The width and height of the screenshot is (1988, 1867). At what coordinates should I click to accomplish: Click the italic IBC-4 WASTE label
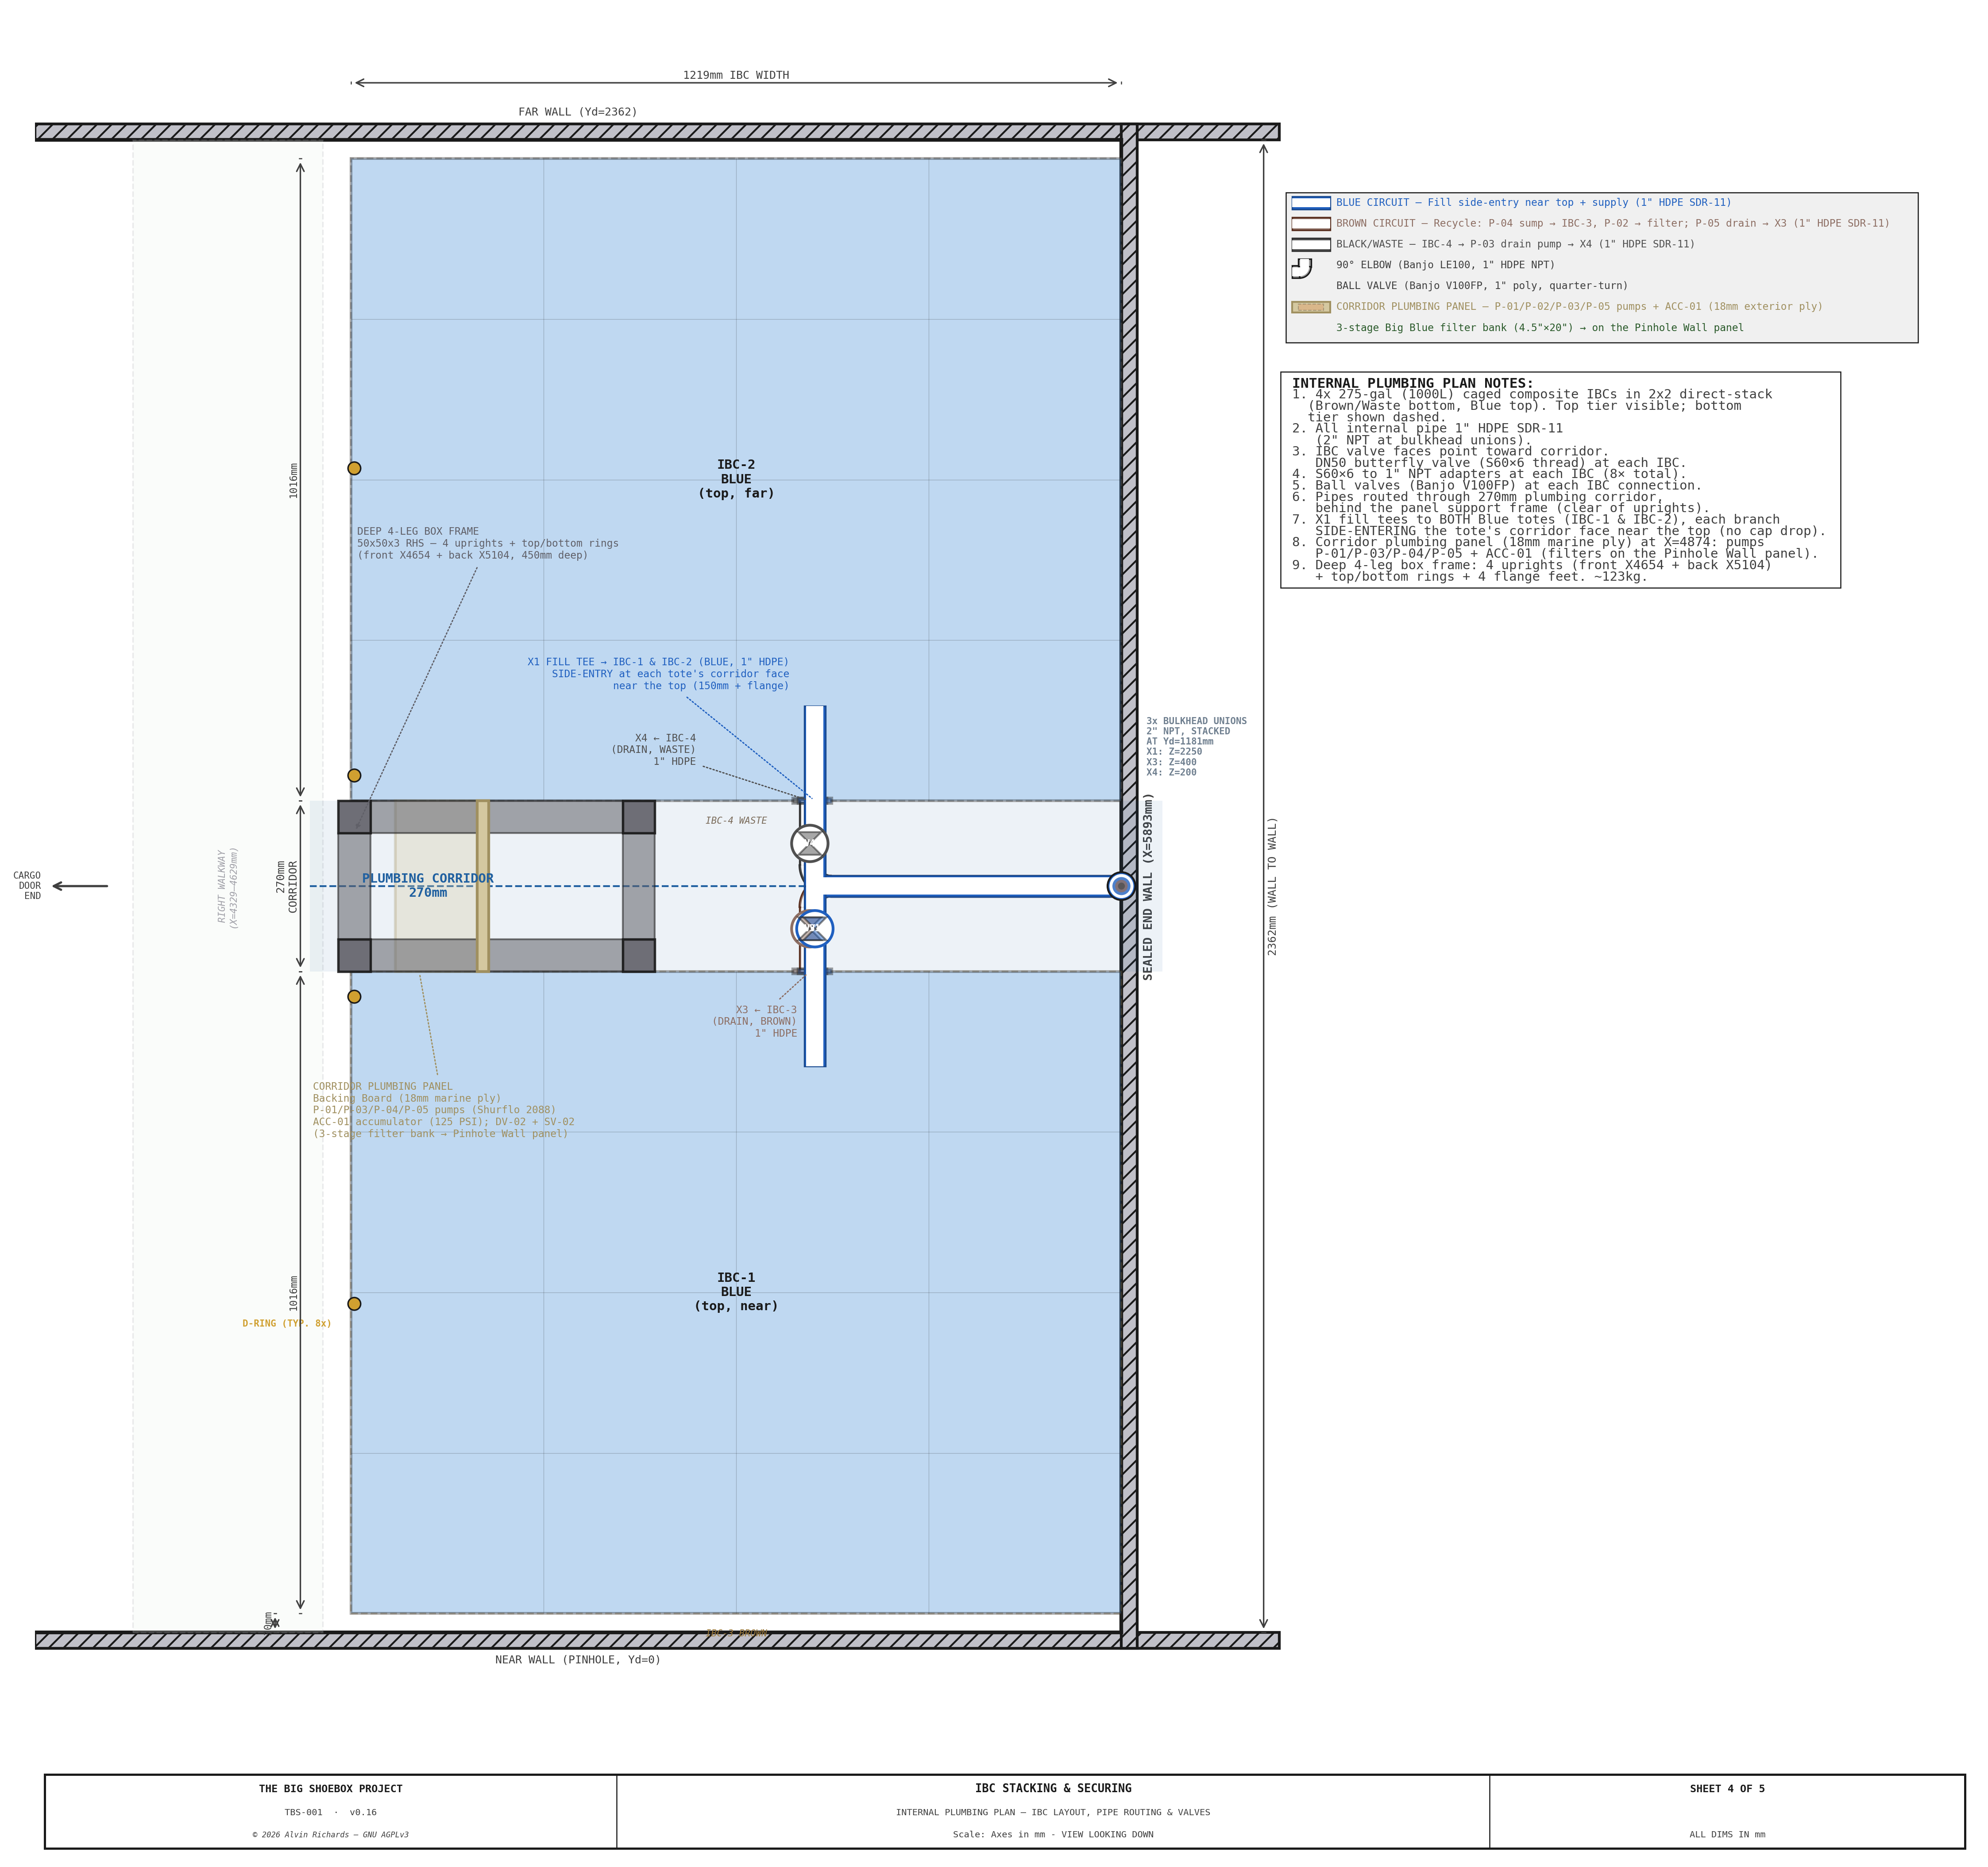(x=736, y=821)
